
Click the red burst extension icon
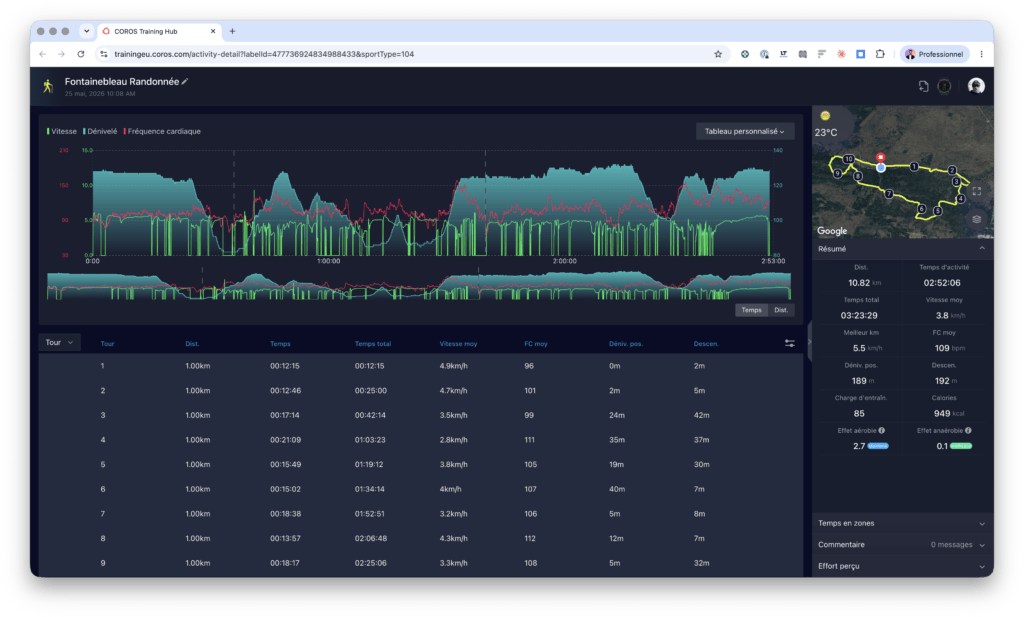[841, 54]
